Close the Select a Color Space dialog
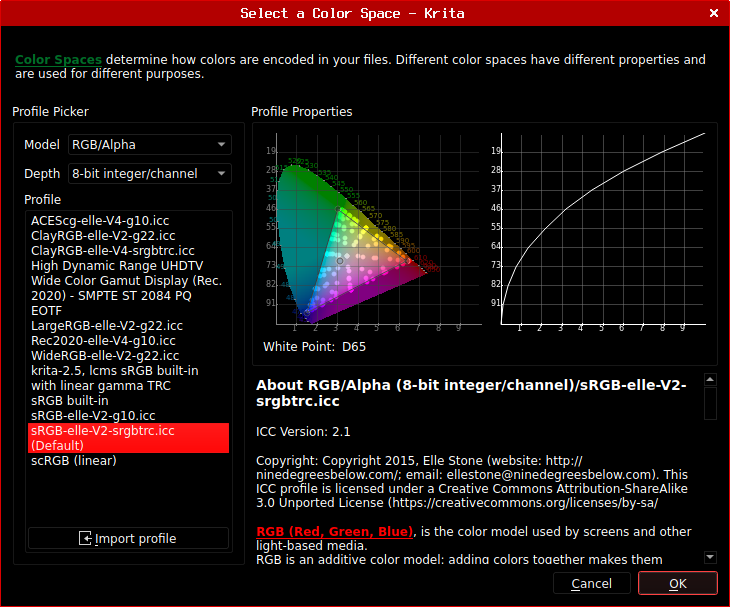 coord(714,13)
